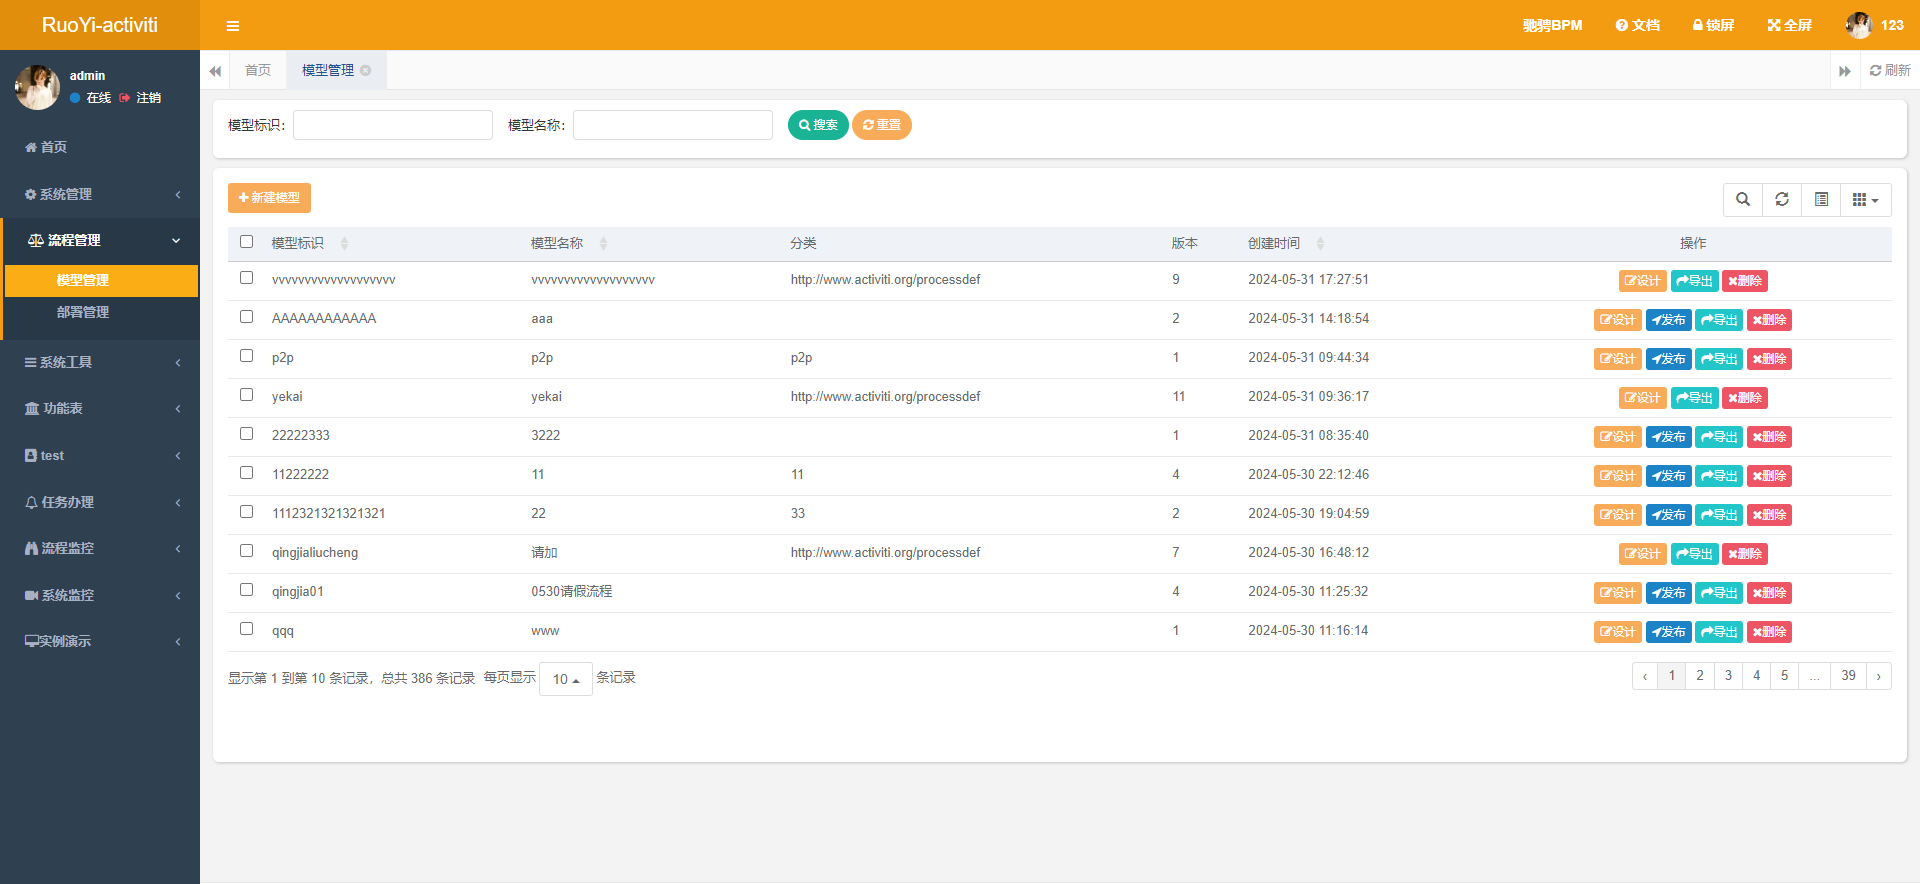Focus the 模型标识 input field
Screen dimensions: 1920x884
pyautogui.click(x=393, y=125)
